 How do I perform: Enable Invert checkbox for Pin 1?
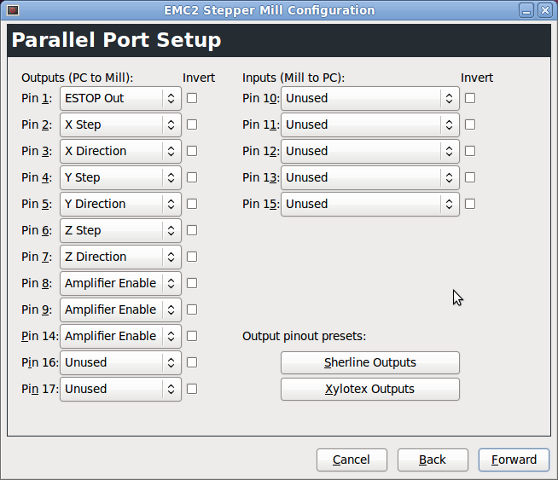(192, 98)
